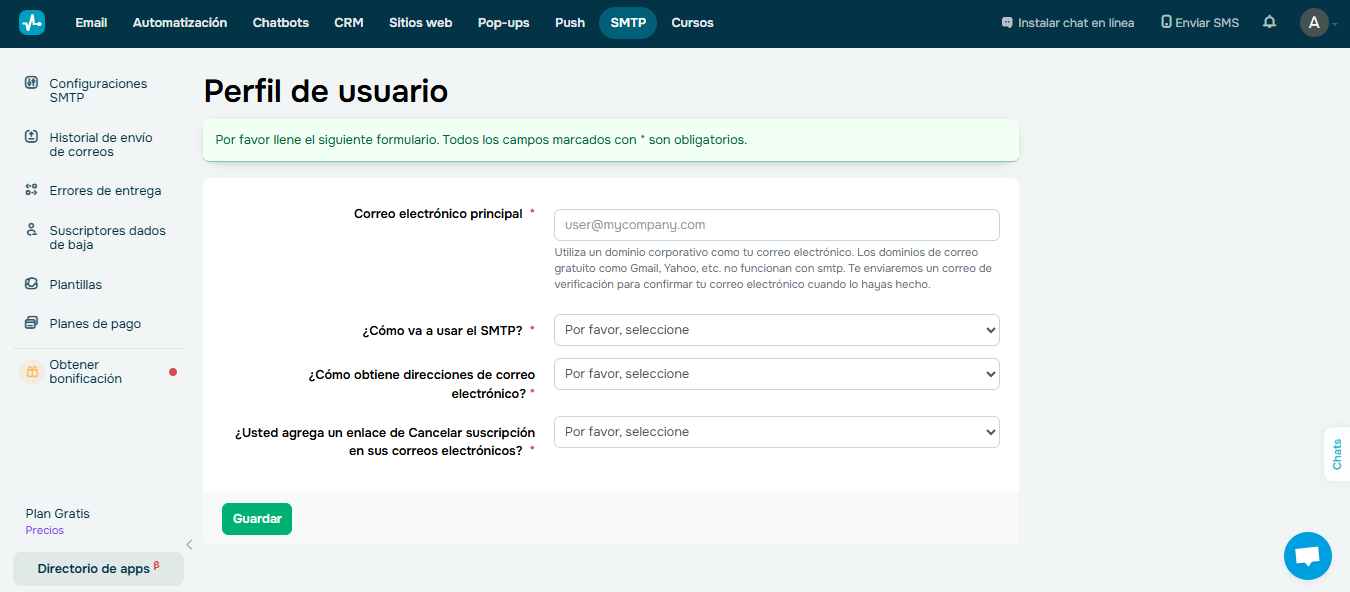Click the Guardar button
Screen dimensions: 1350x592
coord(256,519)
